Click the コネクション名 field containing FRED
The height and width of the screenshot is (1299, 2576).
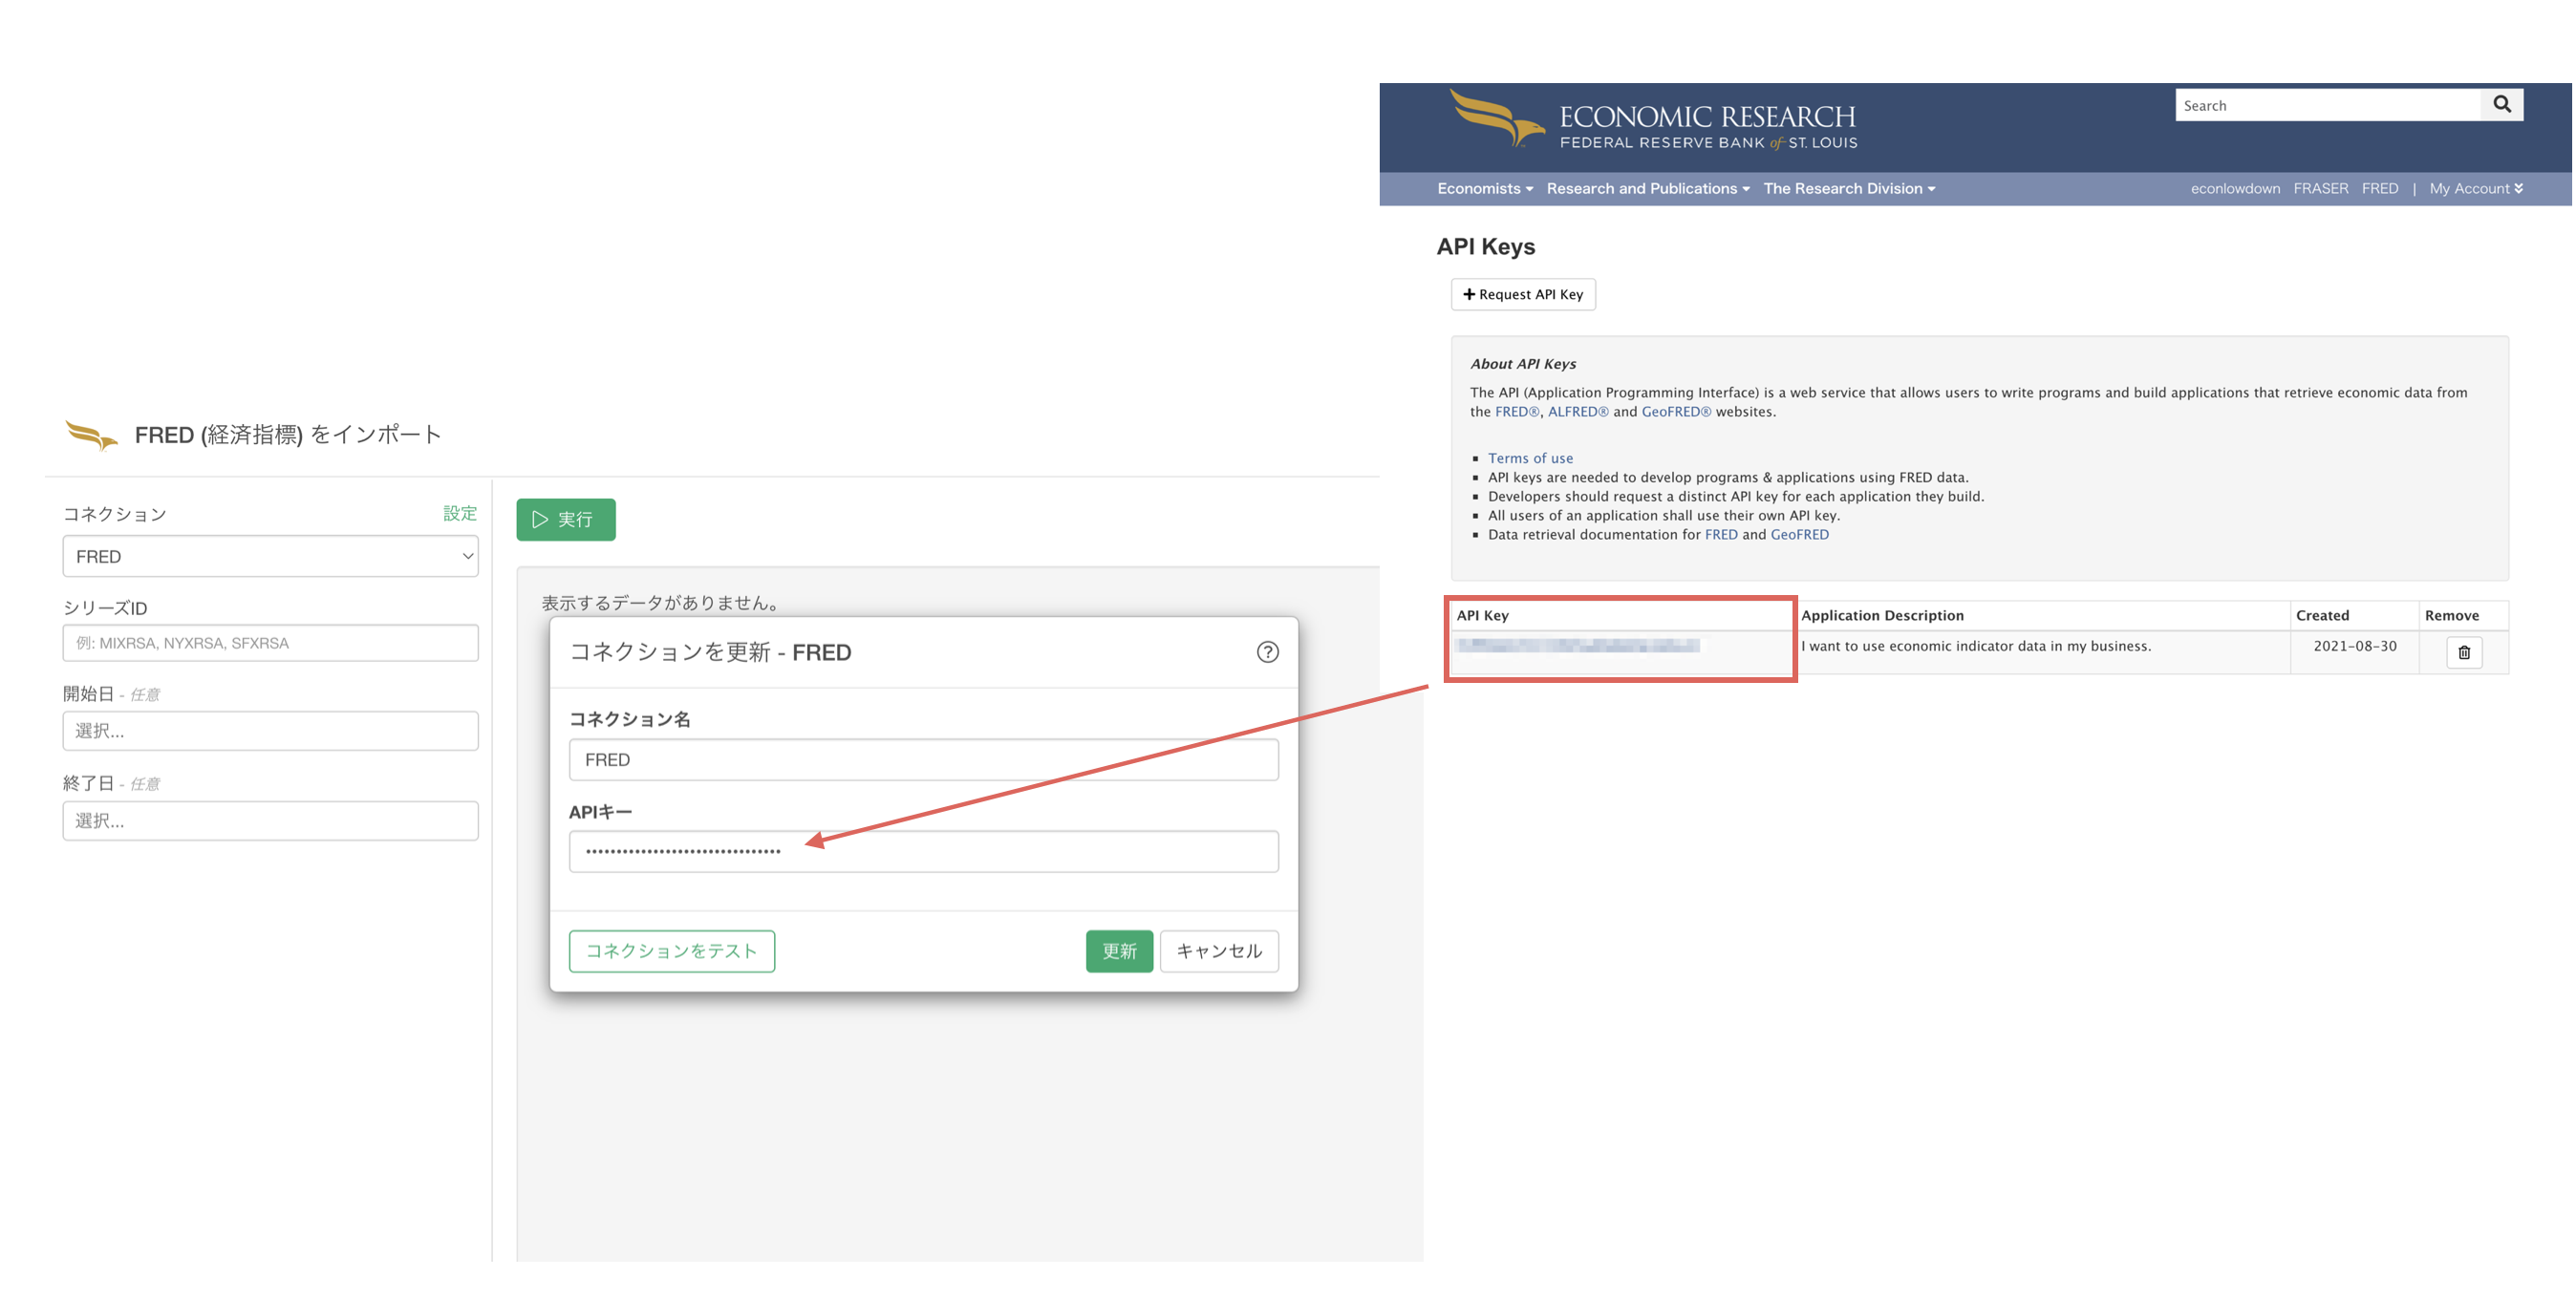(923, 759)
